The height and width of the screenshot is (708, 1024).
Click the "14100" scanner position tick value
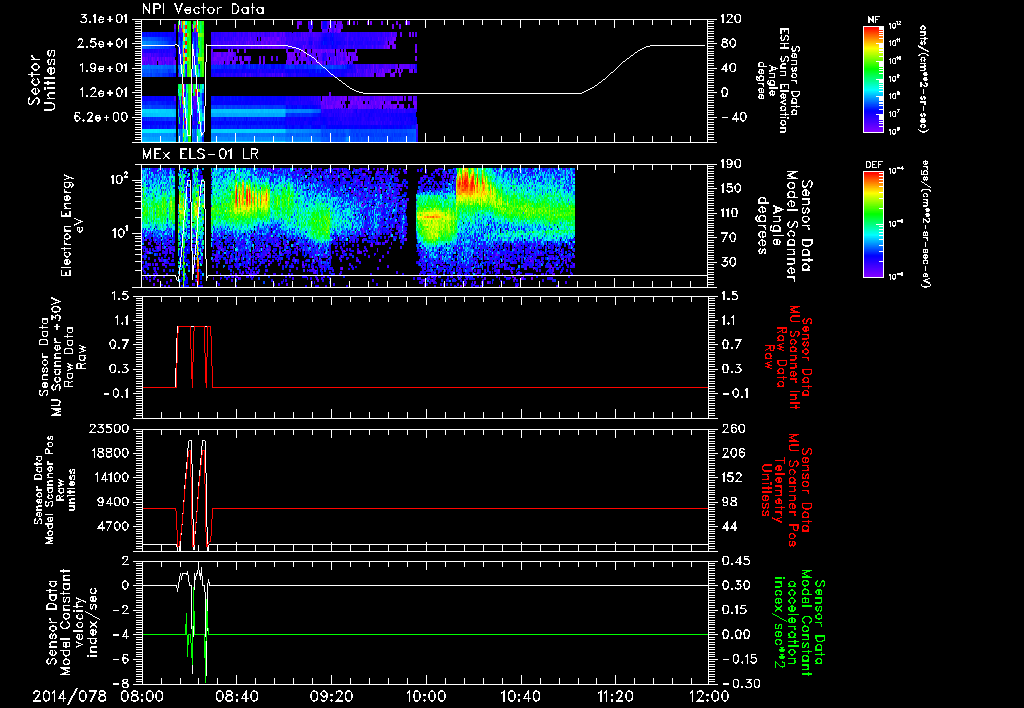click(108, 477)
